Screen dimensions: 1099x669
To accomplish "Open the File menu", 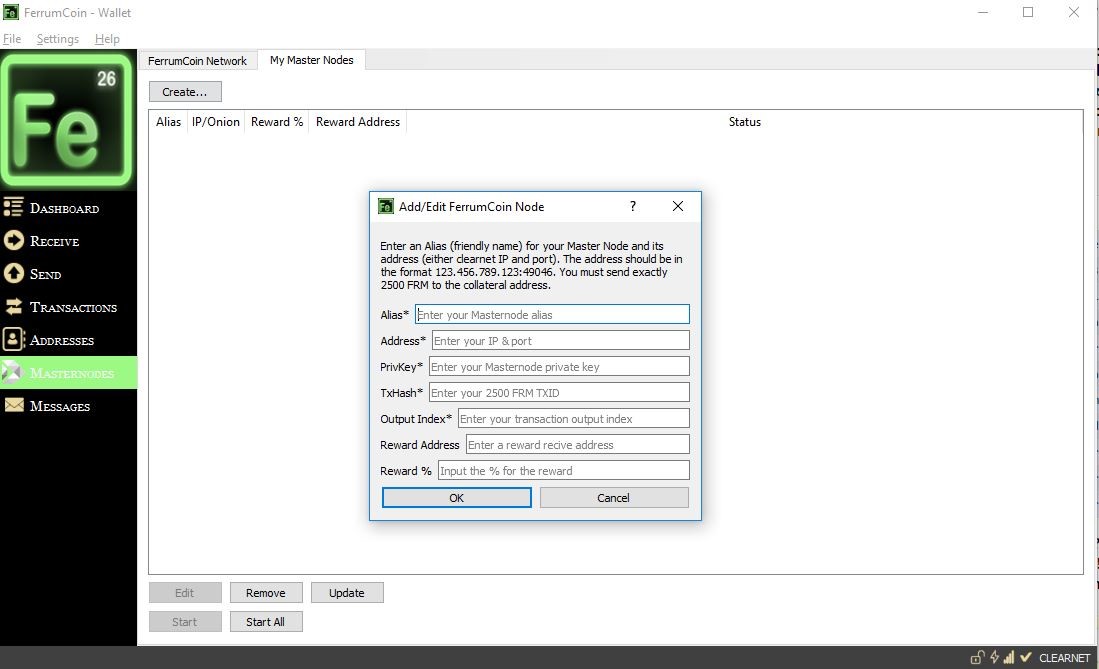I will tap(12, 39).
